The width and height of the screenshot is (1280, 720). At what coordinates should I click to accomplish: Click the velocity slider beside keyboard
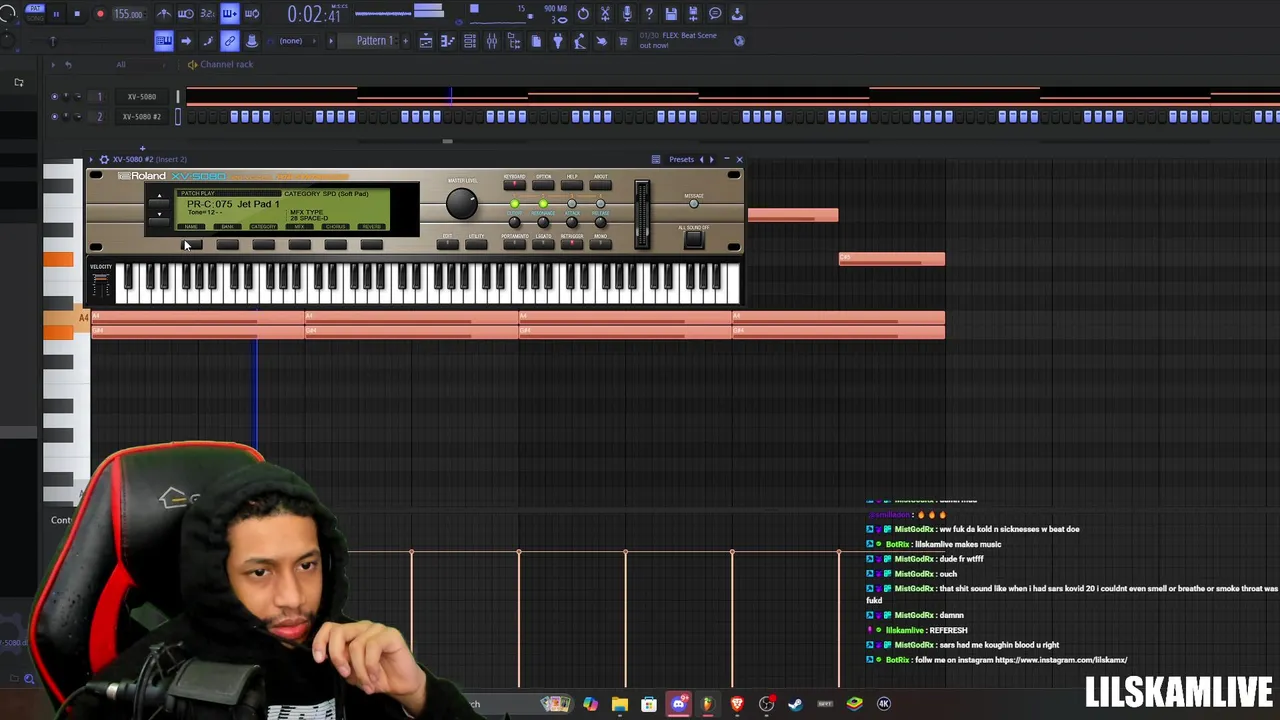coord(101,286)
